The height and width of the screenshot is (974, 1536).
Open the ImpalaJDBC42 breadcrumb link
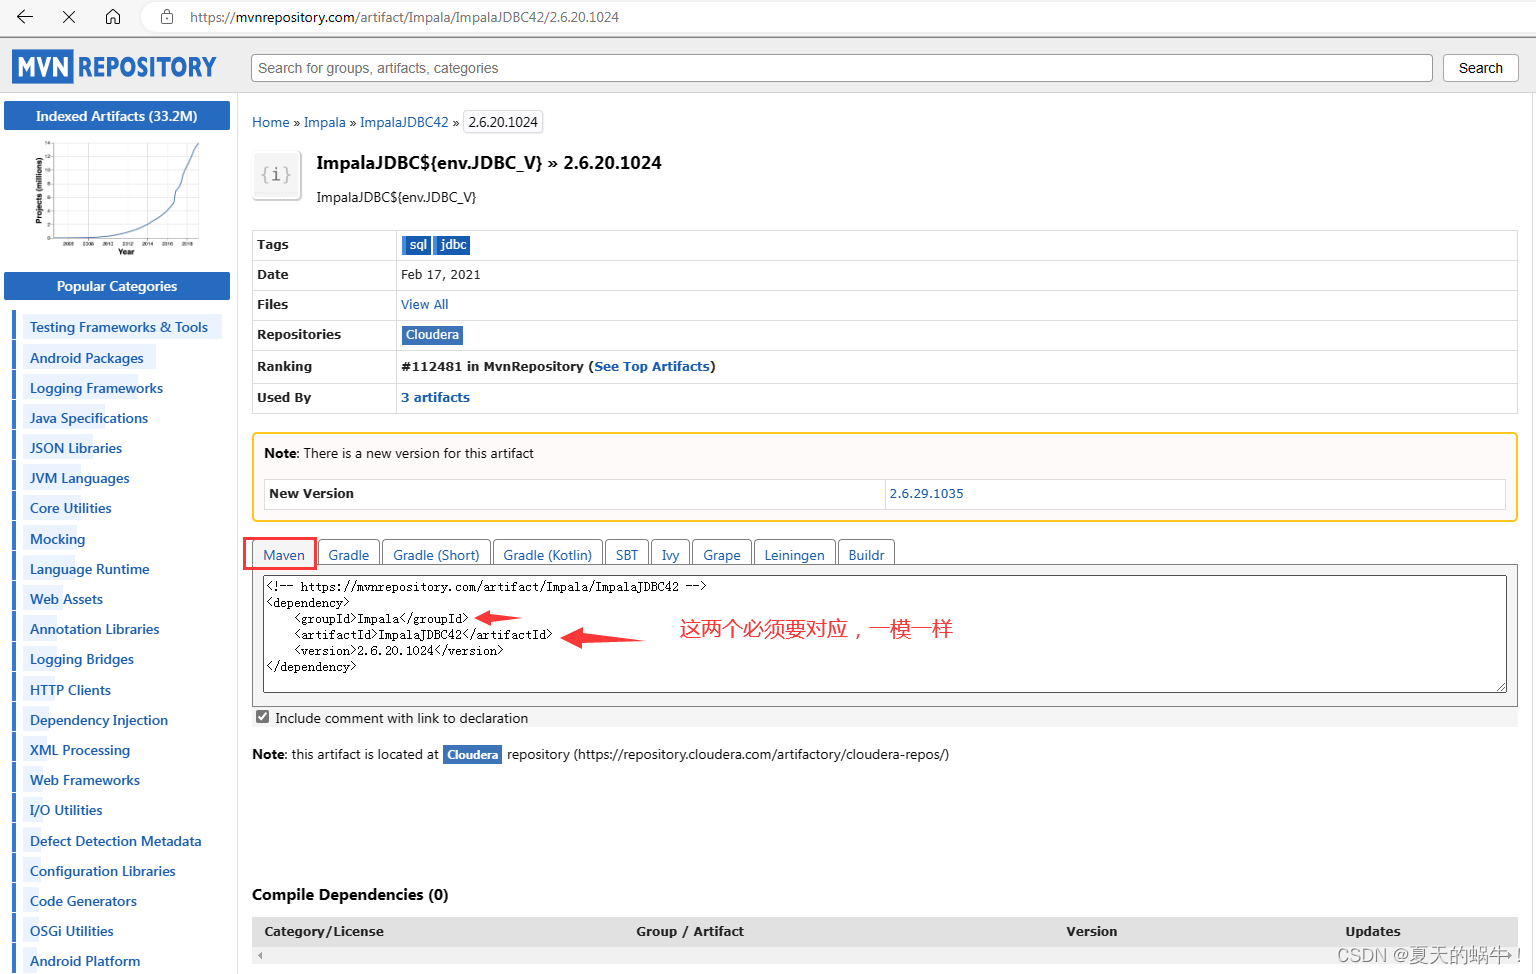pyautogui.click(x=404, y=122)
